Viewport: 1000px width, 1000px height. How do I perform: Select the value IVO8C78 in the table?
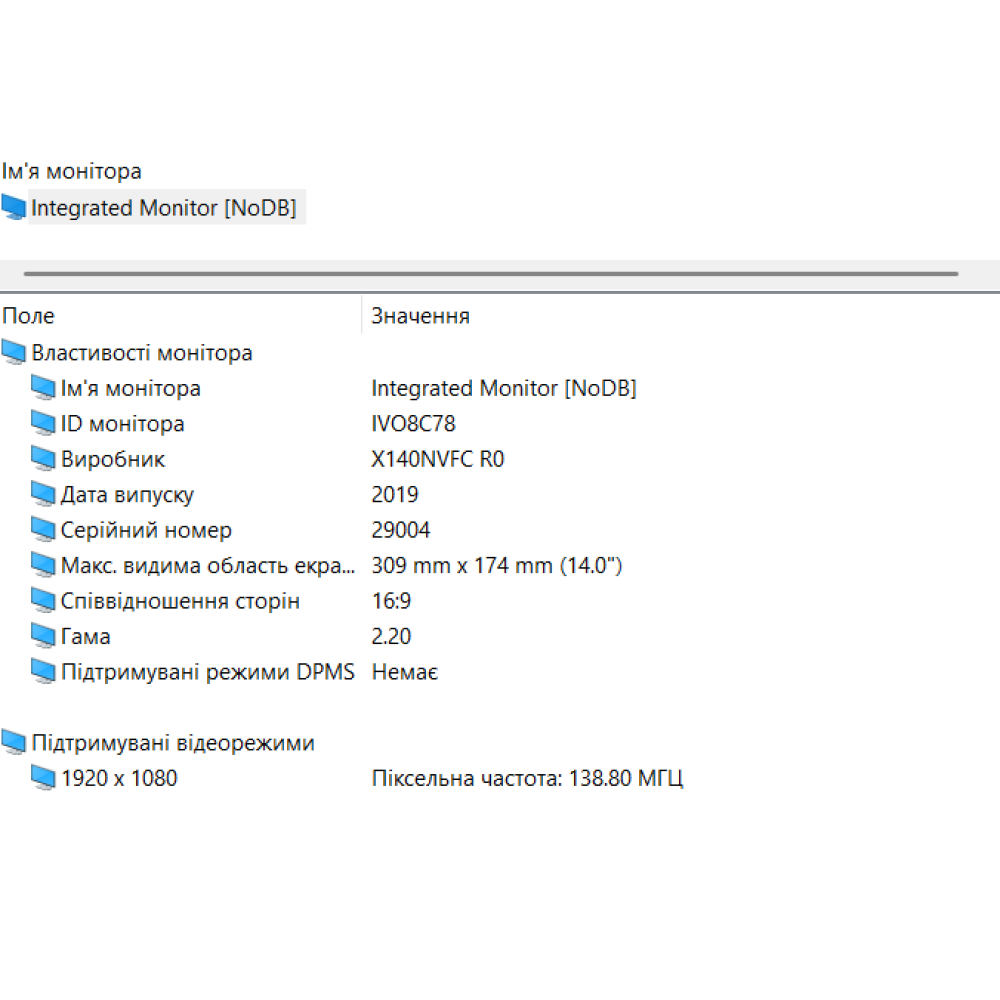[x=413, y=423]
